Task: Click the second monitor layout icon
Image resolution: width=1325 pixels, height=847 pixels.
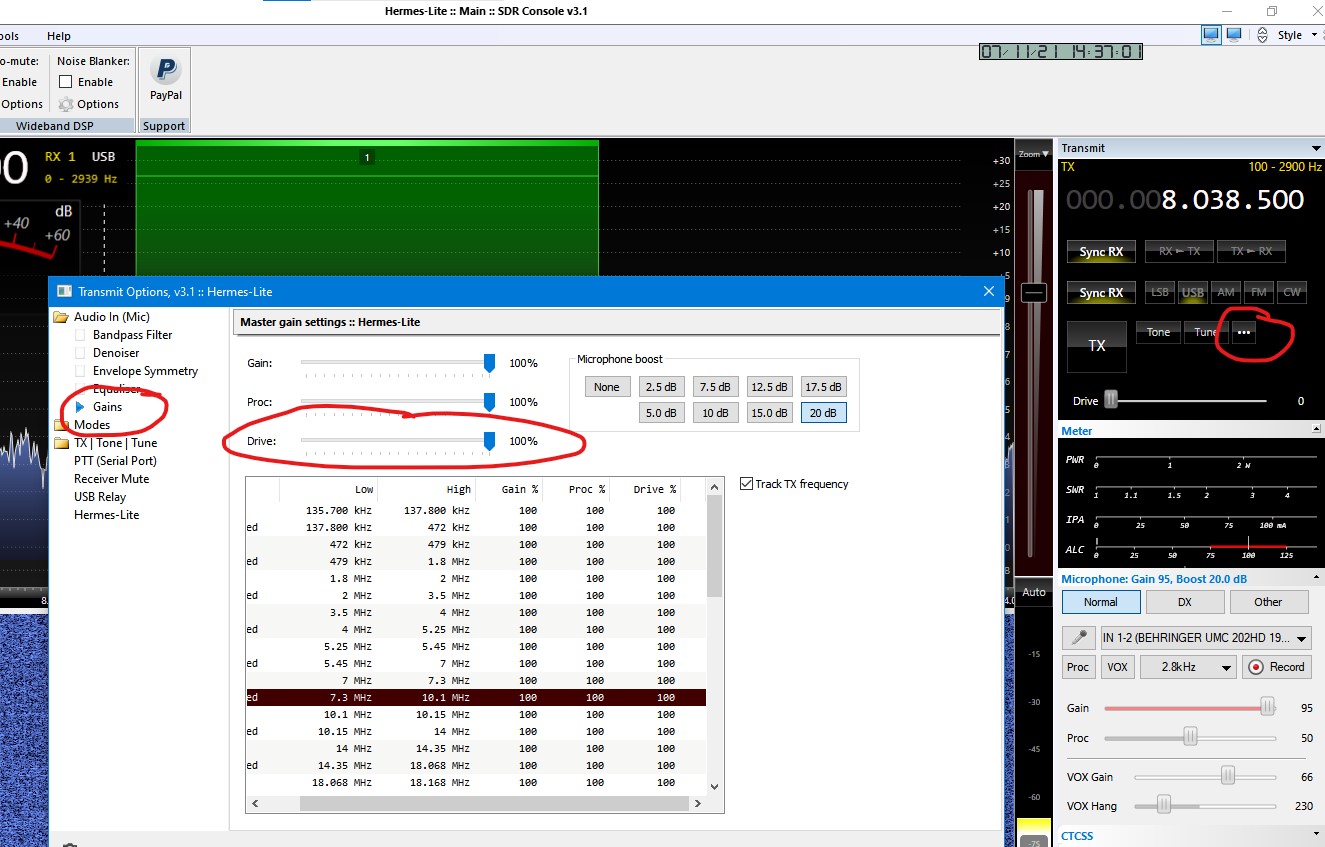Action: click(x=1234, y=35)
